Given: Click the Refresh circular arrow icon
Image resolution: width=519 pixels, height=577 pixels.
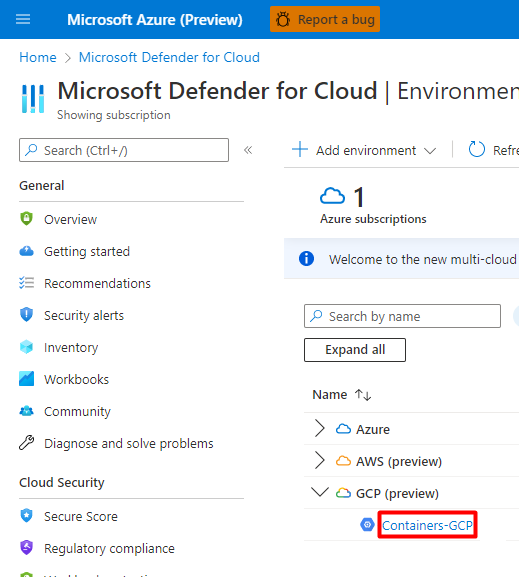Looking at the screenshot, I should click(x=477, y=149).
